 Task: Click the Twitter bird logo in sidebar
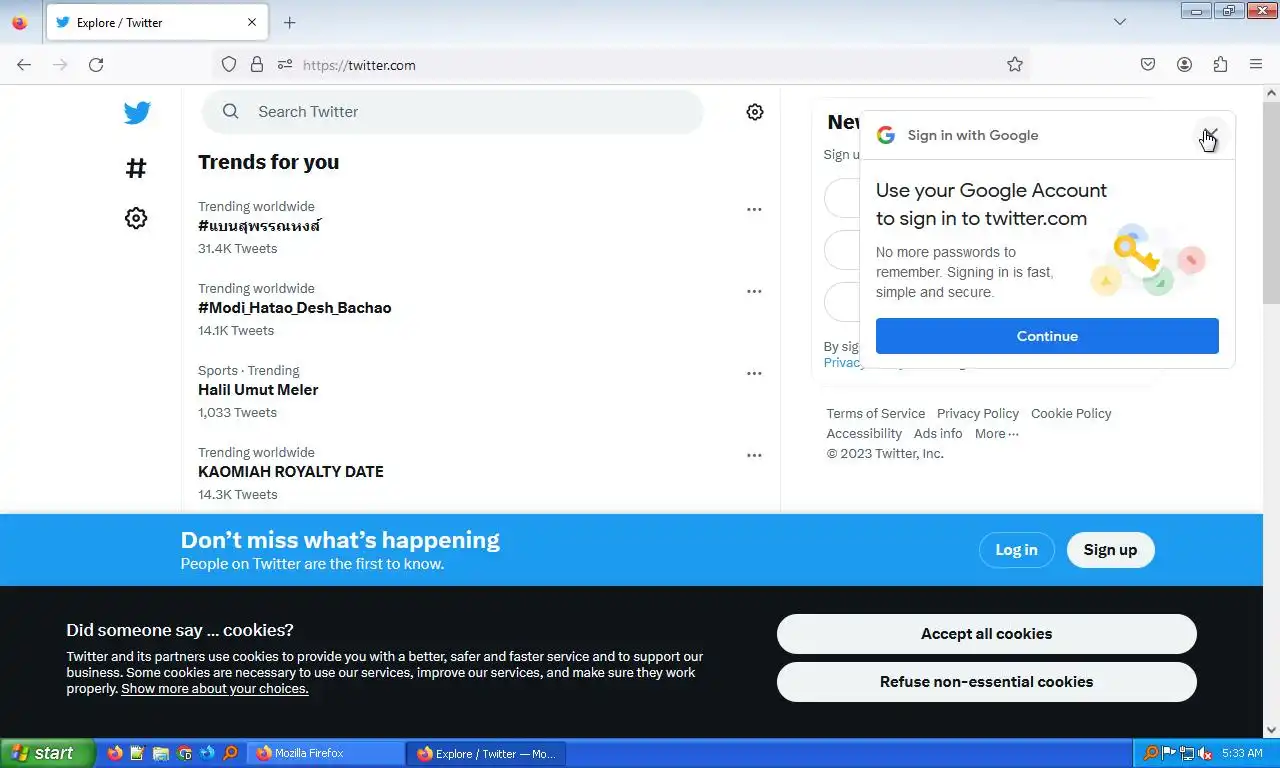(137, 112)
